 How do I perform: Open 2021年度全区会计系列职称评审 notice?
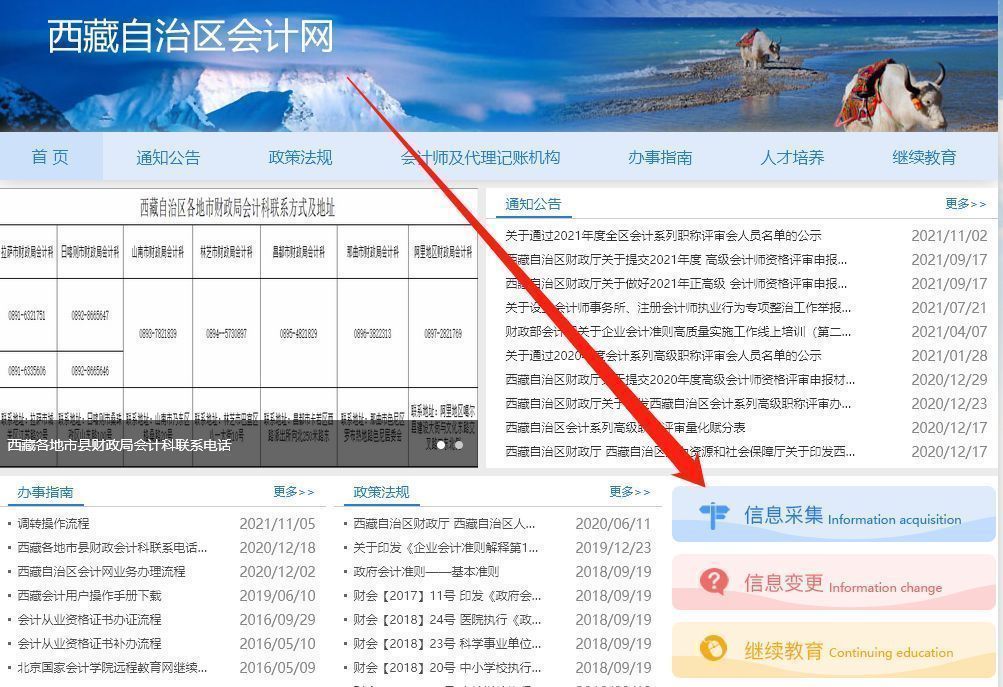point(663,236)
